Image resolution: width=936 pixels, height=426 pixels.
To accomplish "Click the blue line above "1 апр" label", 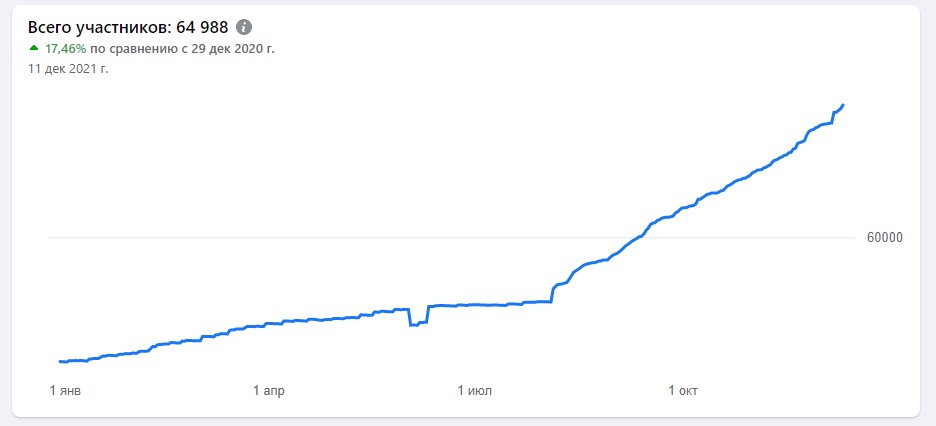I will pyautogui.click(x=269, y=323).
